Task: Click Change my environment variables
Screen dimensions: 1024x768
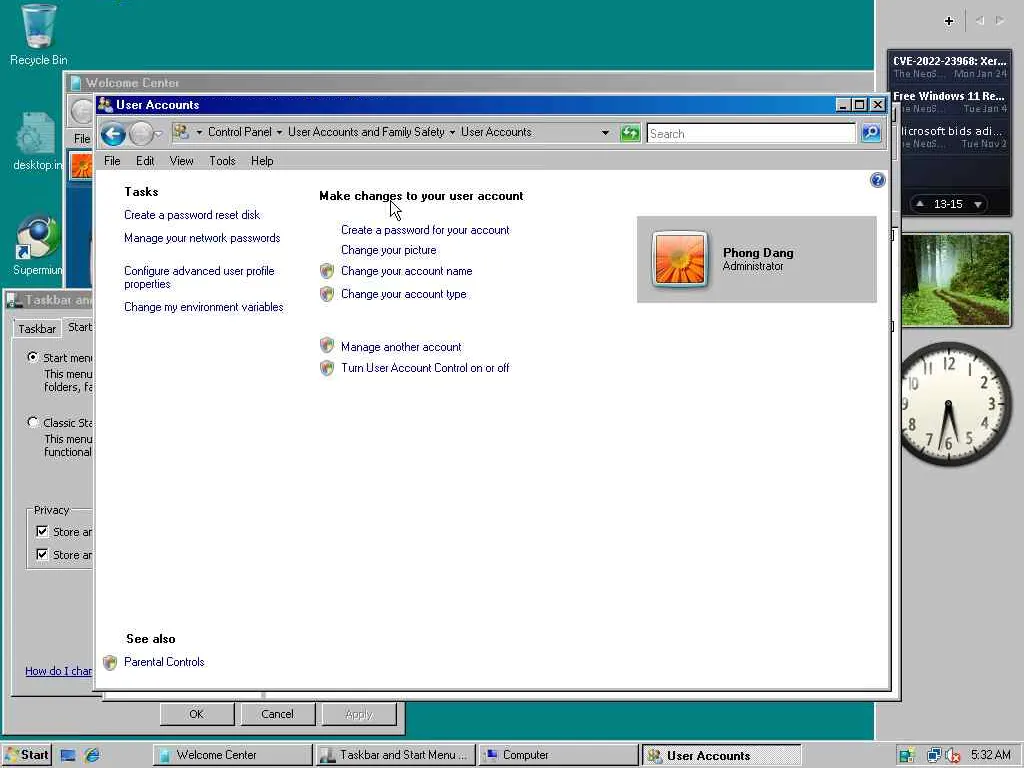Action: coord(204,307)
